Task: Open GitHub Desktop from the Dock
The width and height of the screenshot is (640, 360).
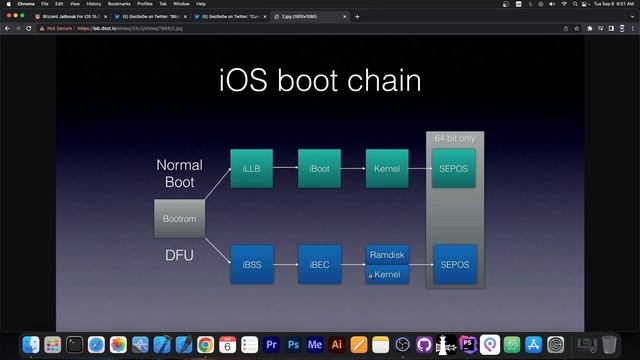Action: click(x=424, y=345)
